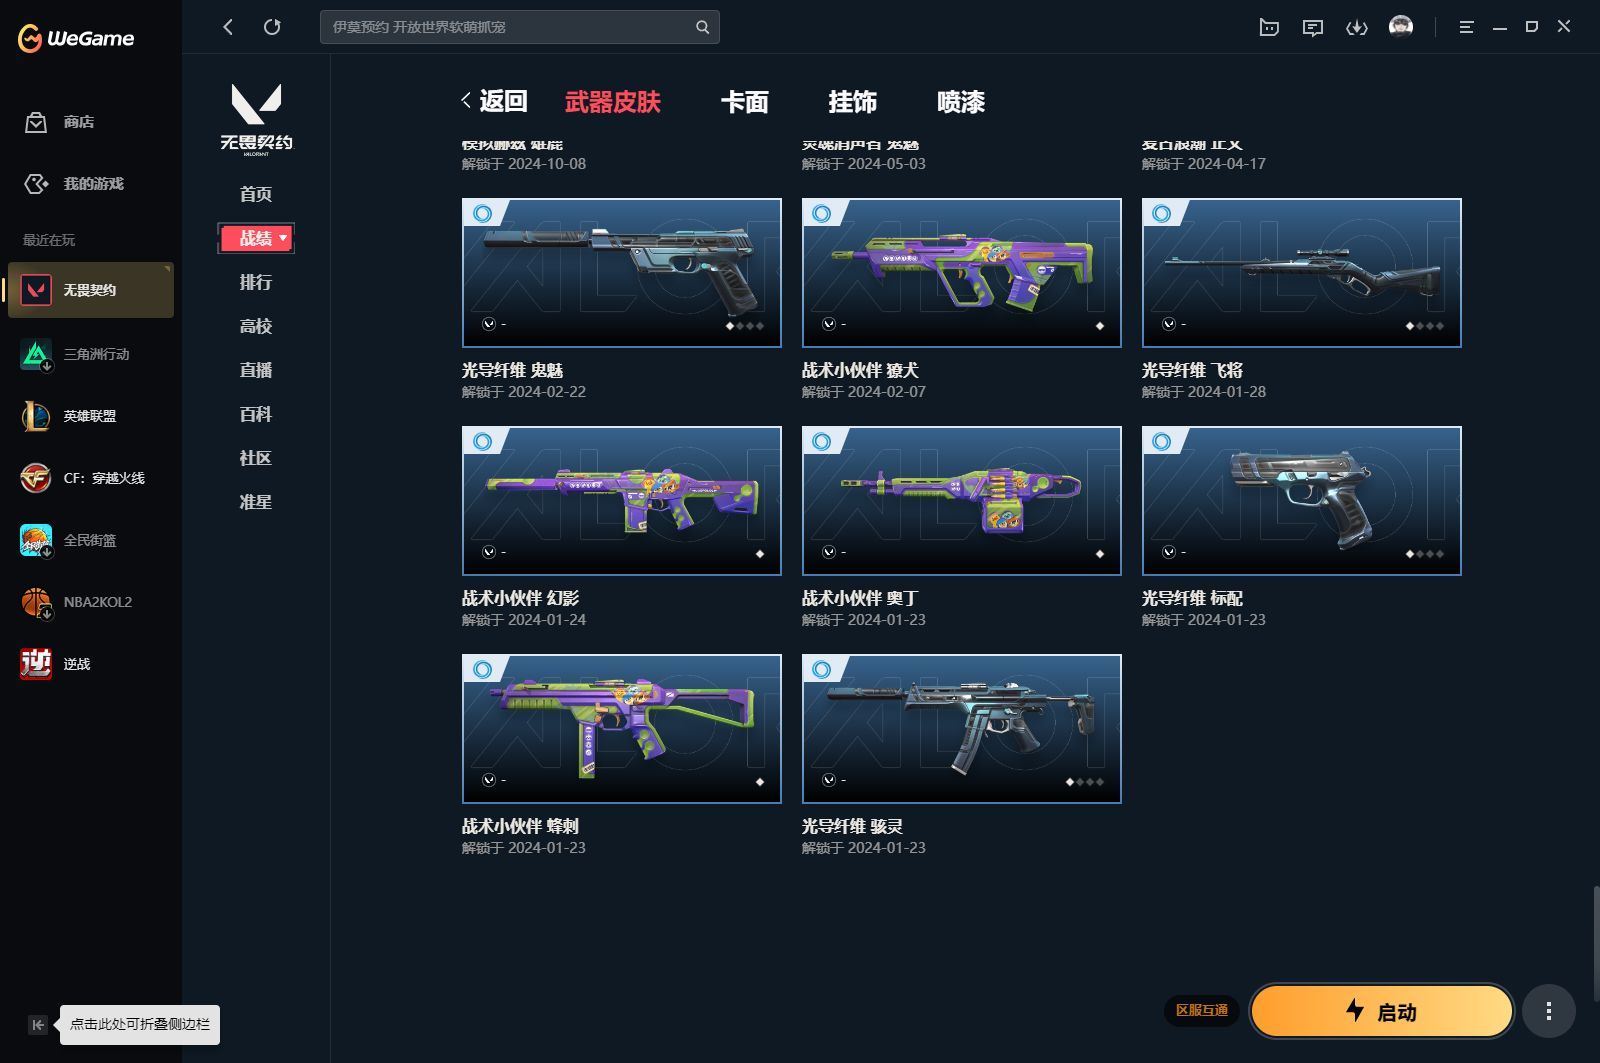This screenshot has height=1063, width=1600.
Task: Expand the 战绩 dropdown arrow
Action: [282, 238]
